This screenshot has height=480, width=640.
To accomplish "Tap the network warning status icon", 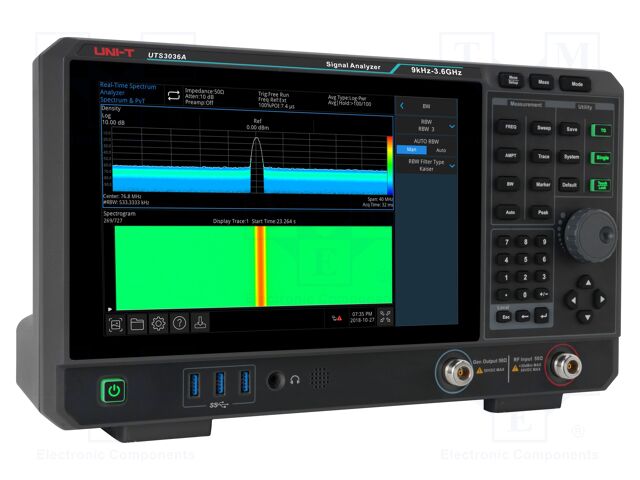I will coord(337,318).
